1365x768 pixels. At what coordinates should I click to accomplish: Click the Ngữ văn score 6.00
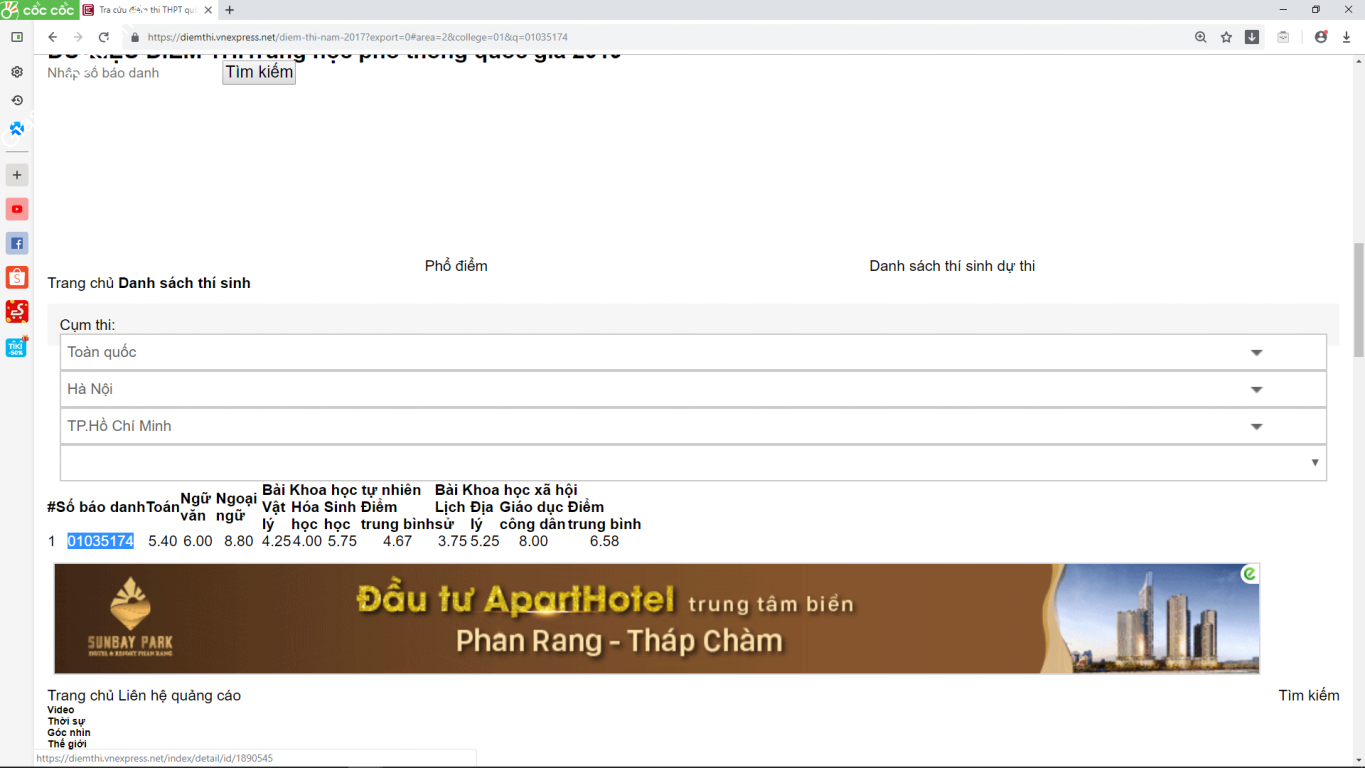tap(198, 541)
